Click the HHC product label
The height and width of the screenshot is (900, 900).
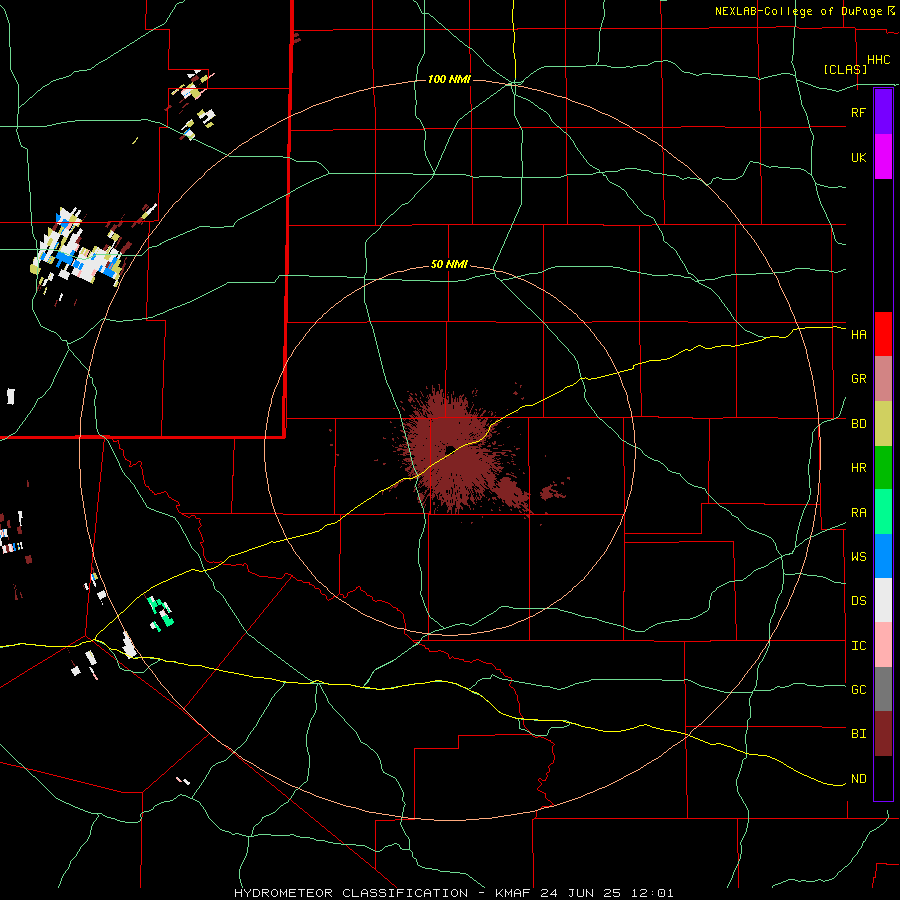click(x=878, y=60)
